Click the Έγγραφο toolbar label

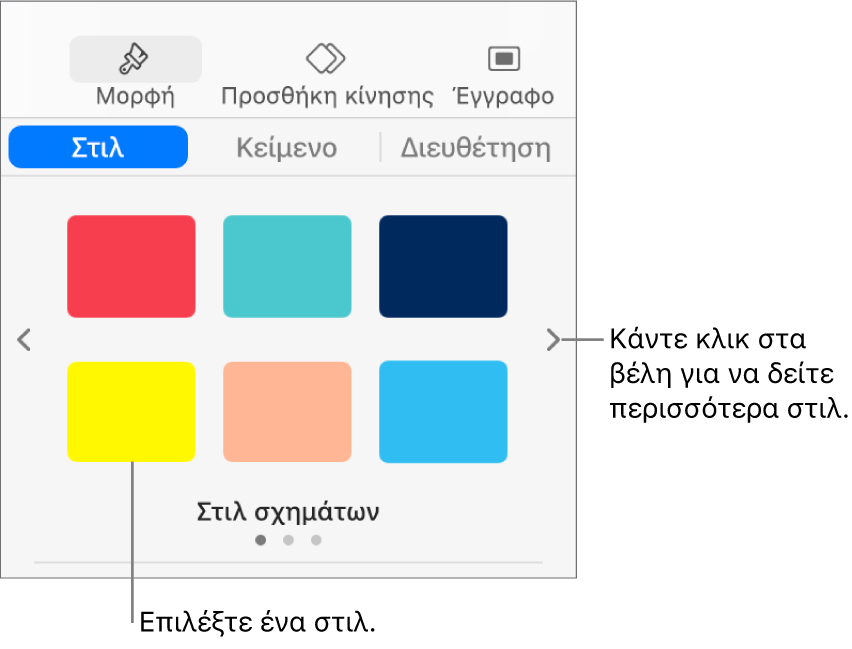pos(504,96)
